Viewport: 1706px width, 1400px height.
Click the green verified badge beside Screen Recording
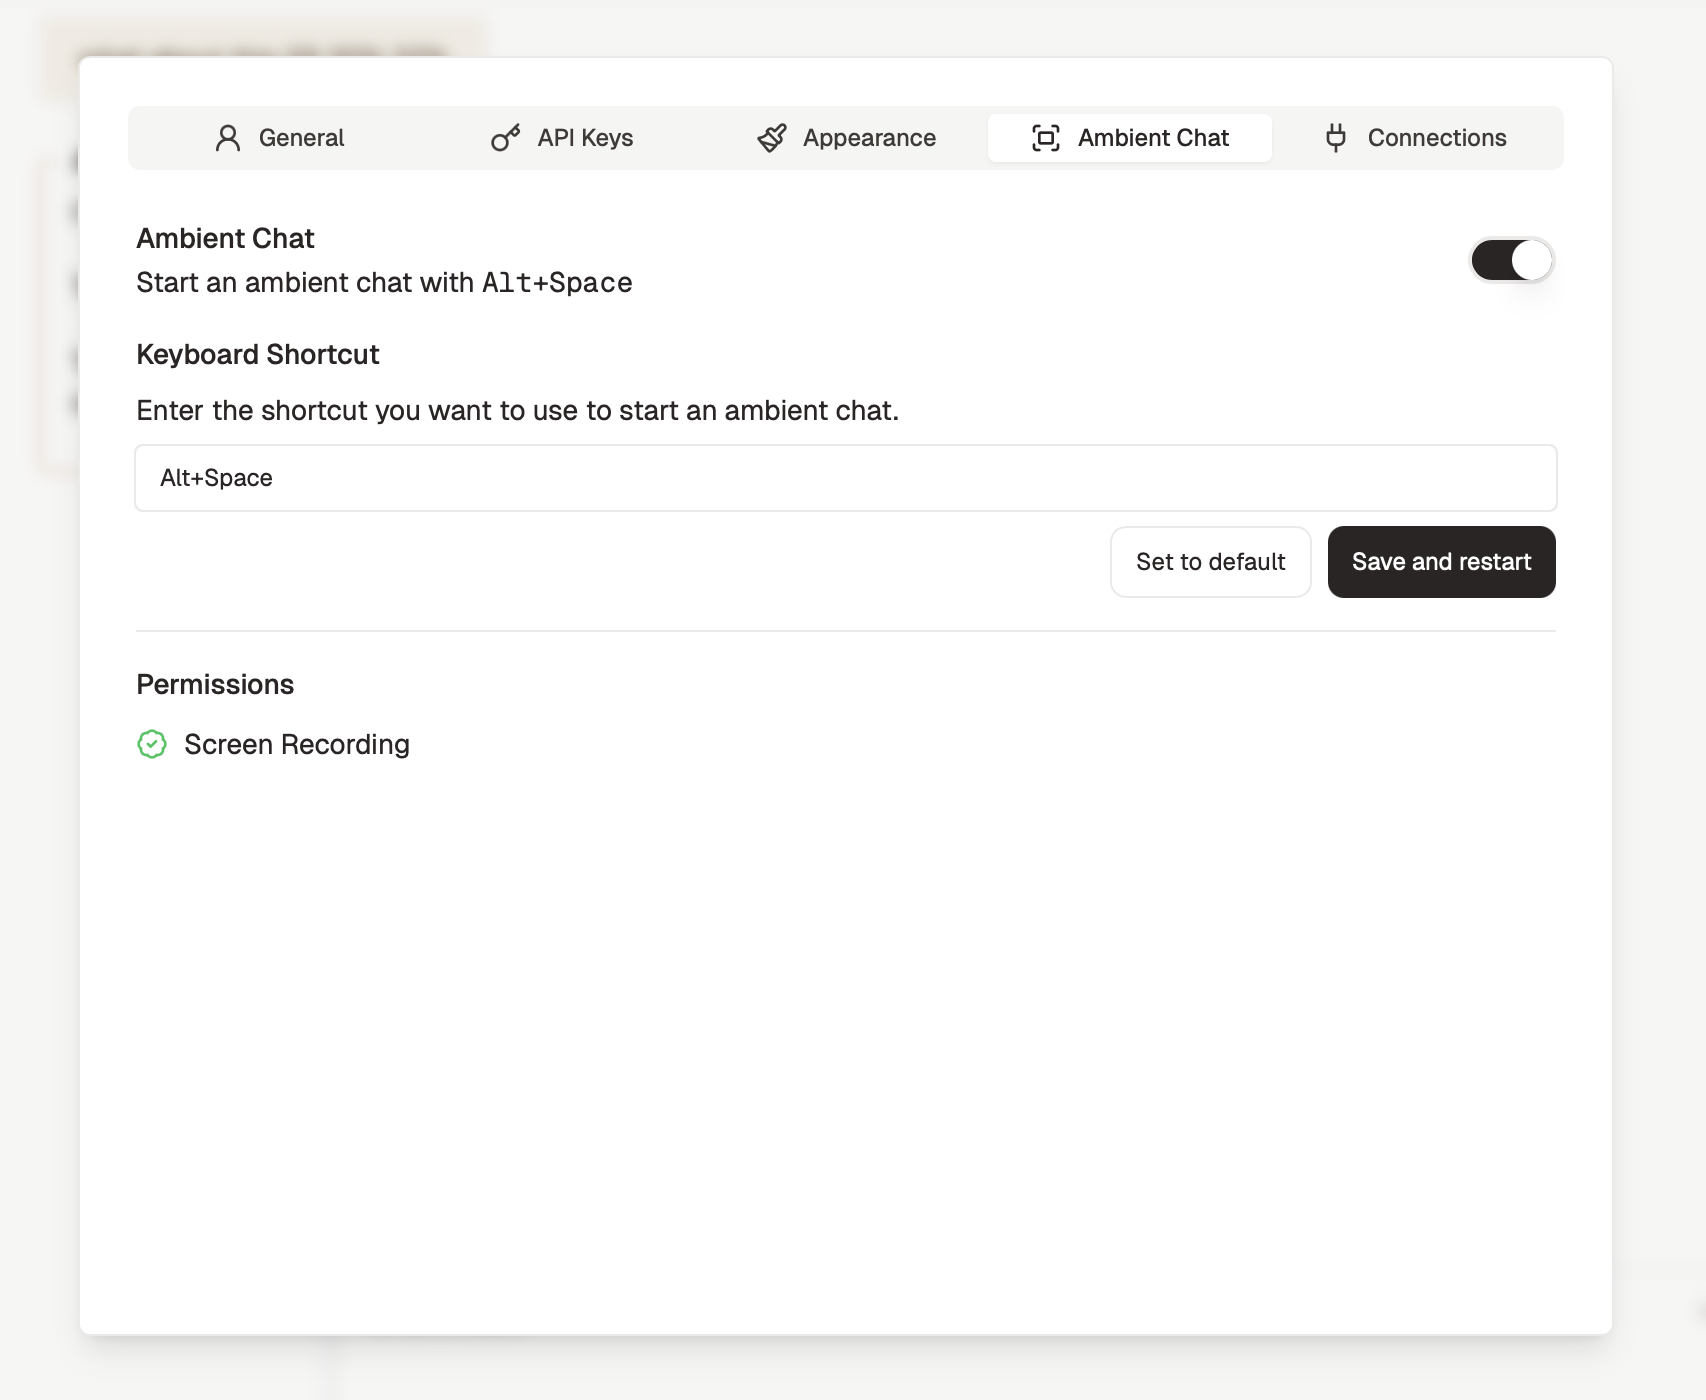[152, 744]
